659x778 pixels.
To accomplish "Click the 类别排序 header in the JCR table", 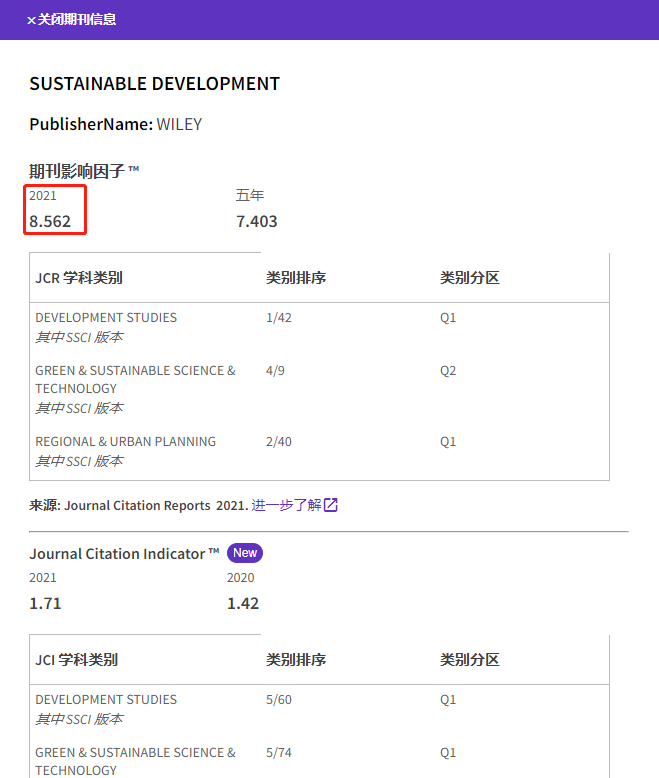I will coord(296,278).
